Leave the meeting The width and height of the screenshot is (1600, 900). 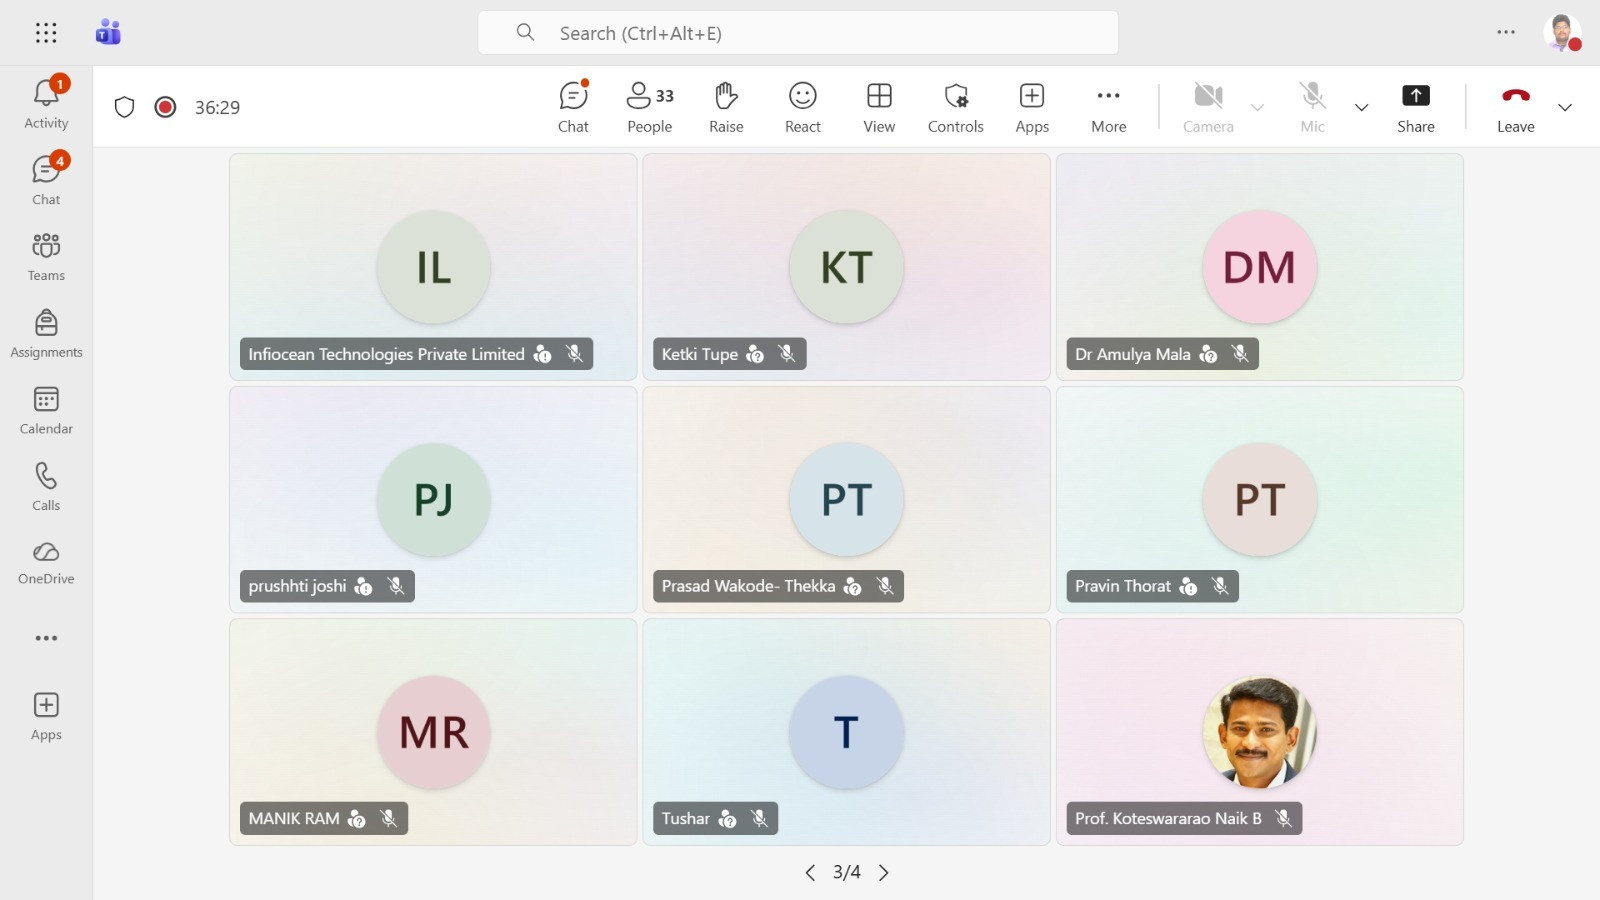(x=1515, y=106)
